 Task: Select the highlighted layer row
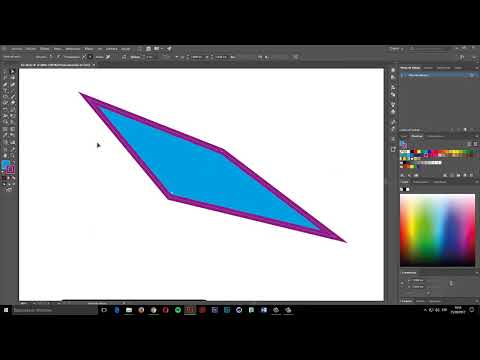pos(439,75)
